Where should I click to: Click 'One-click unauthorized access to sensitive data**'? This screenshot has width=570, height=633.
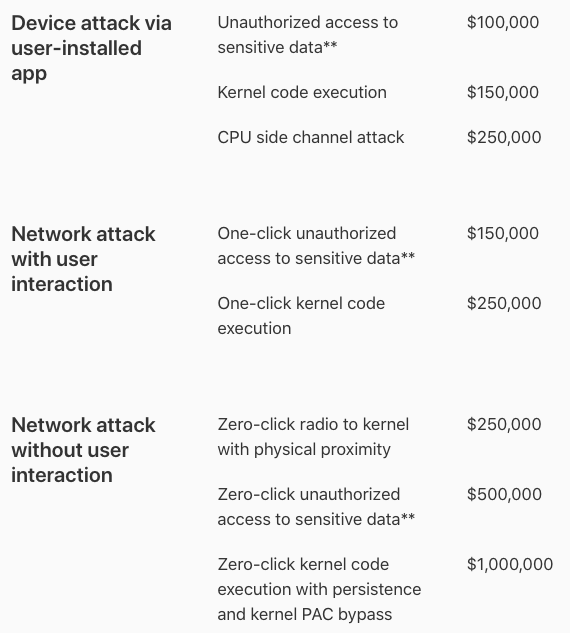pyautogui.click(x=316, y=246)
